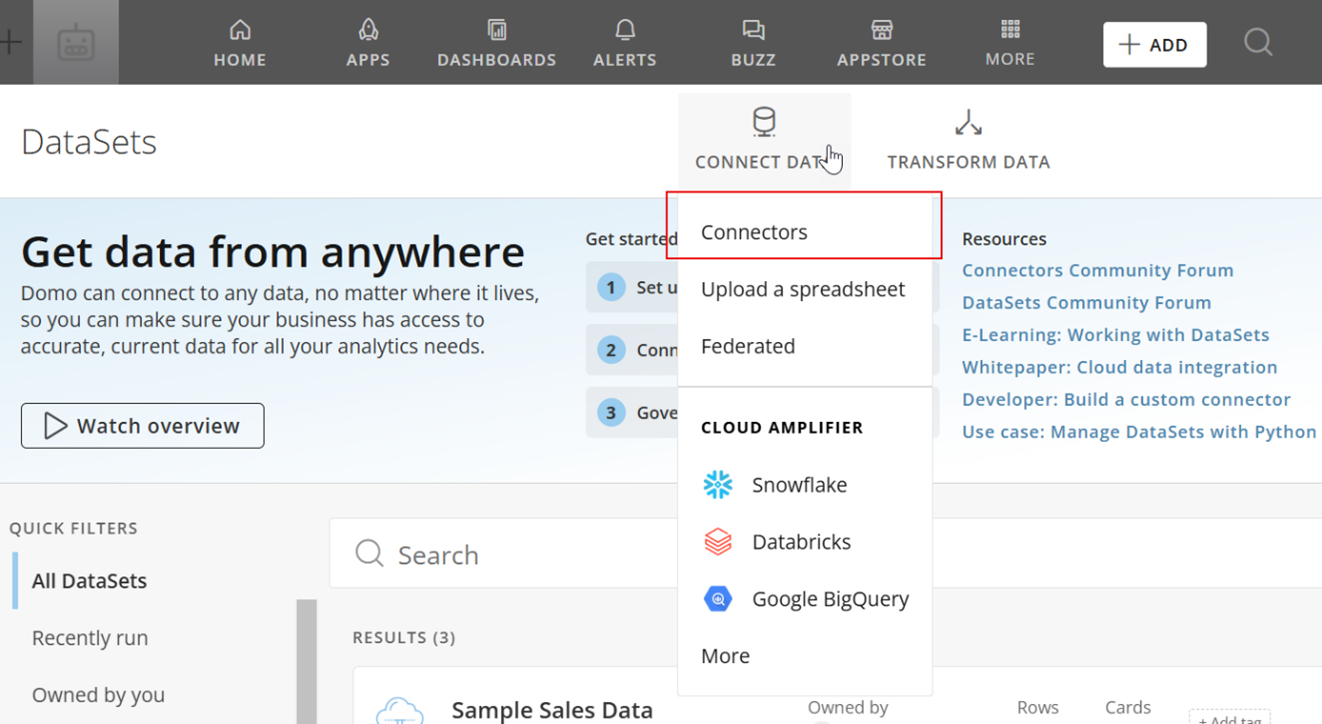Screen dimensions: 1322x724
Task: Click the Add button
Action: tap(1154, 45)
